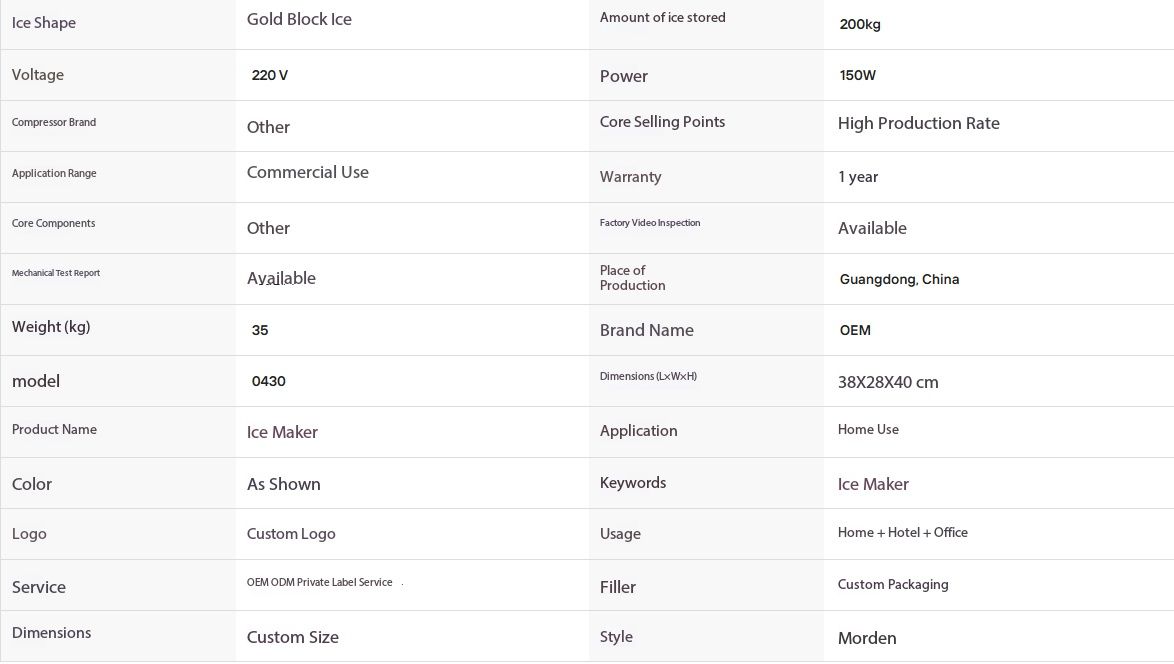
Task: Click the Custom Packaging value
Action: (x=893, y=585)
